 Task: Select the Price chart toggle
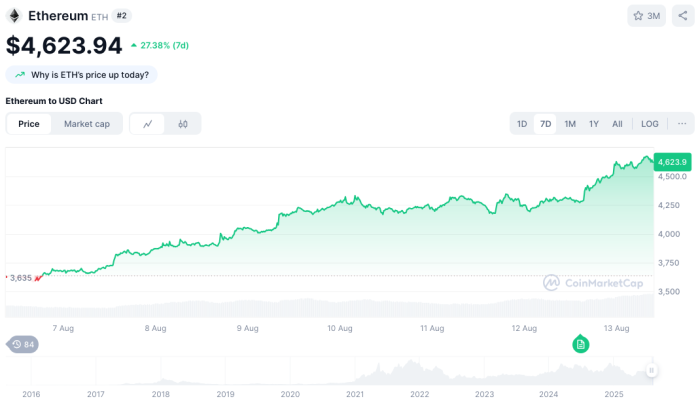point(29,124)
